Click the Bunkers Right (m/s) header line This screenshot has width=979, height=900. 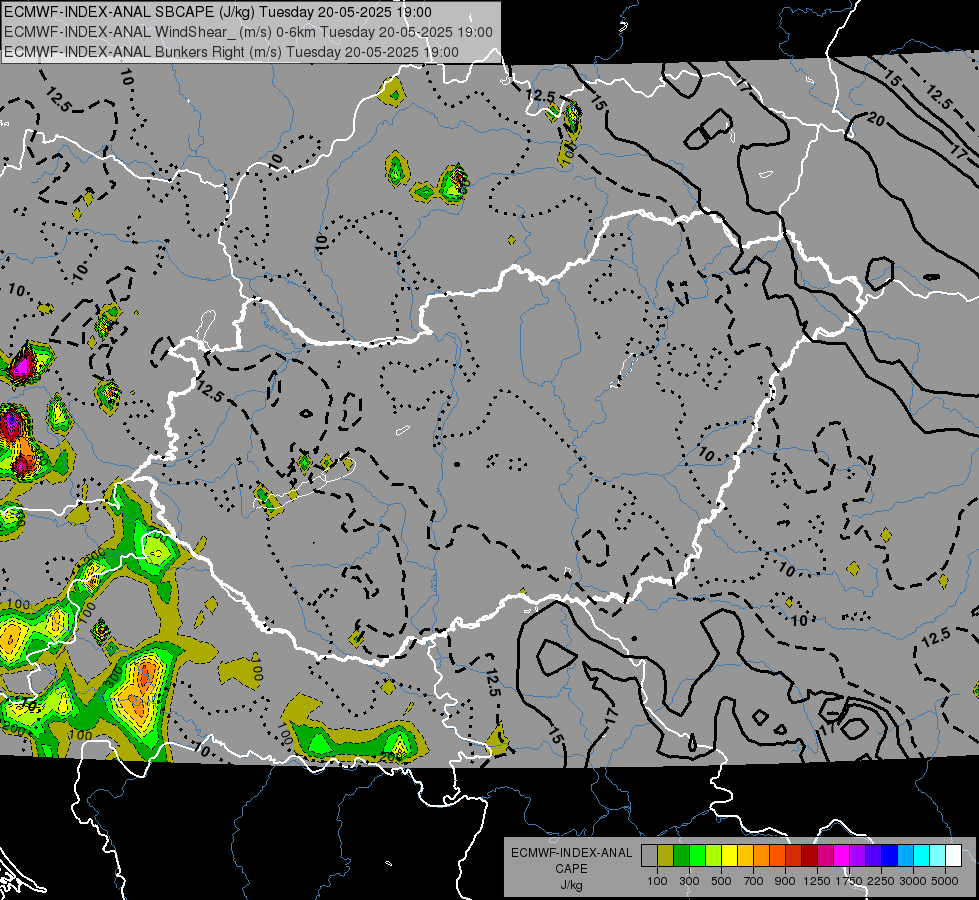231,52
